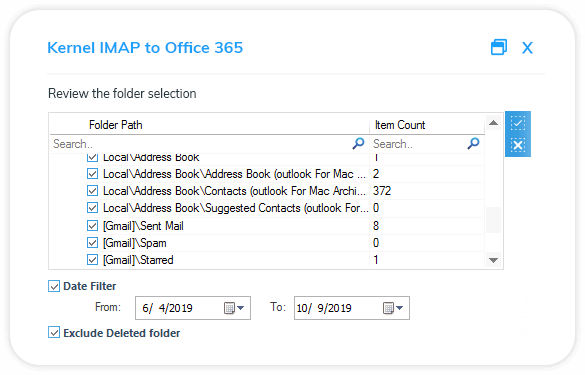Click the Item Count column header
Viewport: 585px width, 375px height.
400,125
